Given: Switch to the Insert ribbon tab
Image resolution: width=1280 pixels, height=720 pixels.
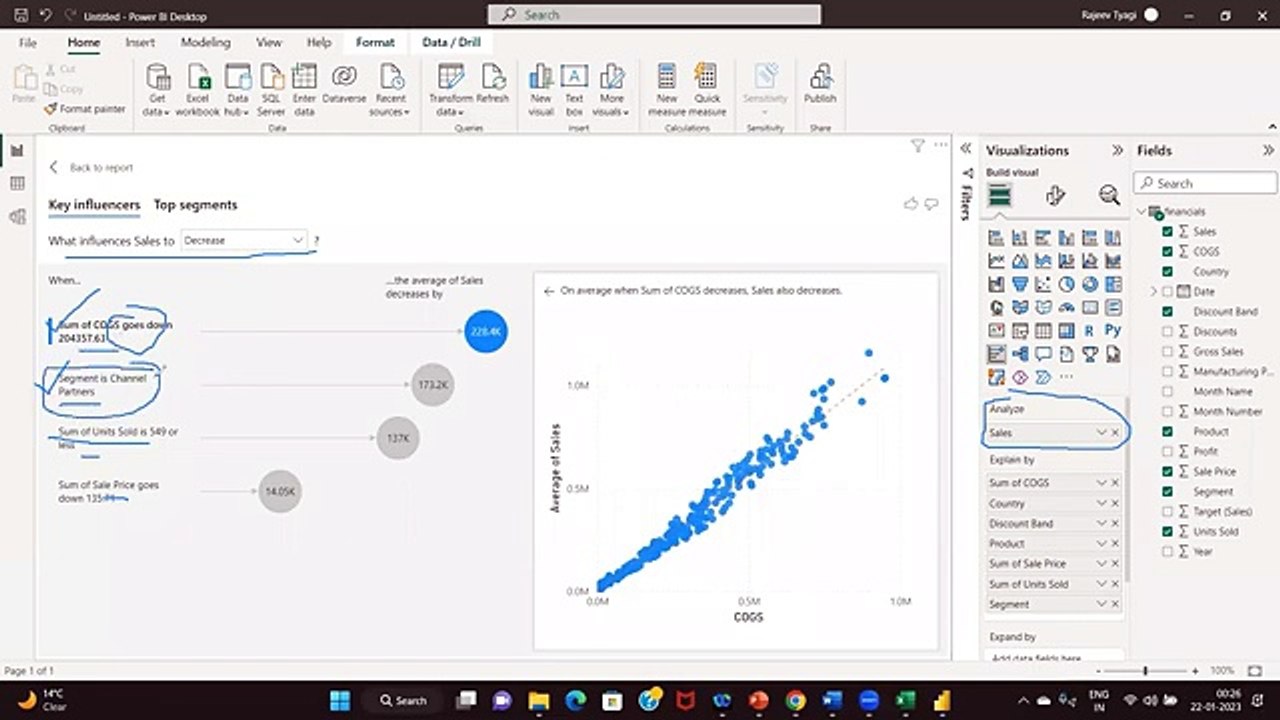Looking at the screenshot, I should pyautogui.click(x=140, y=43).
